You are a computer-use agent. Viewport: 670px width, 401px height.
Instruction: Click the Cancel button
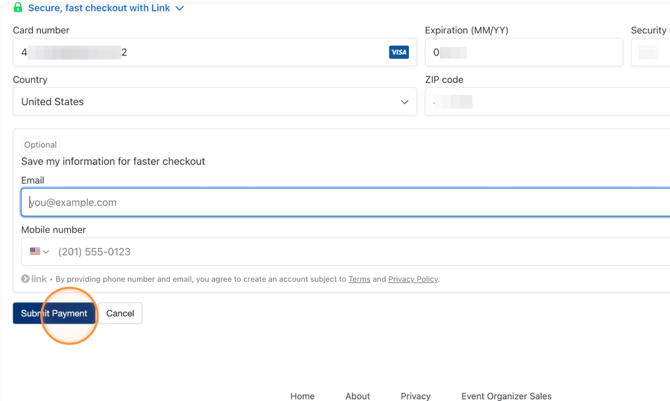(x=120, y=313)
